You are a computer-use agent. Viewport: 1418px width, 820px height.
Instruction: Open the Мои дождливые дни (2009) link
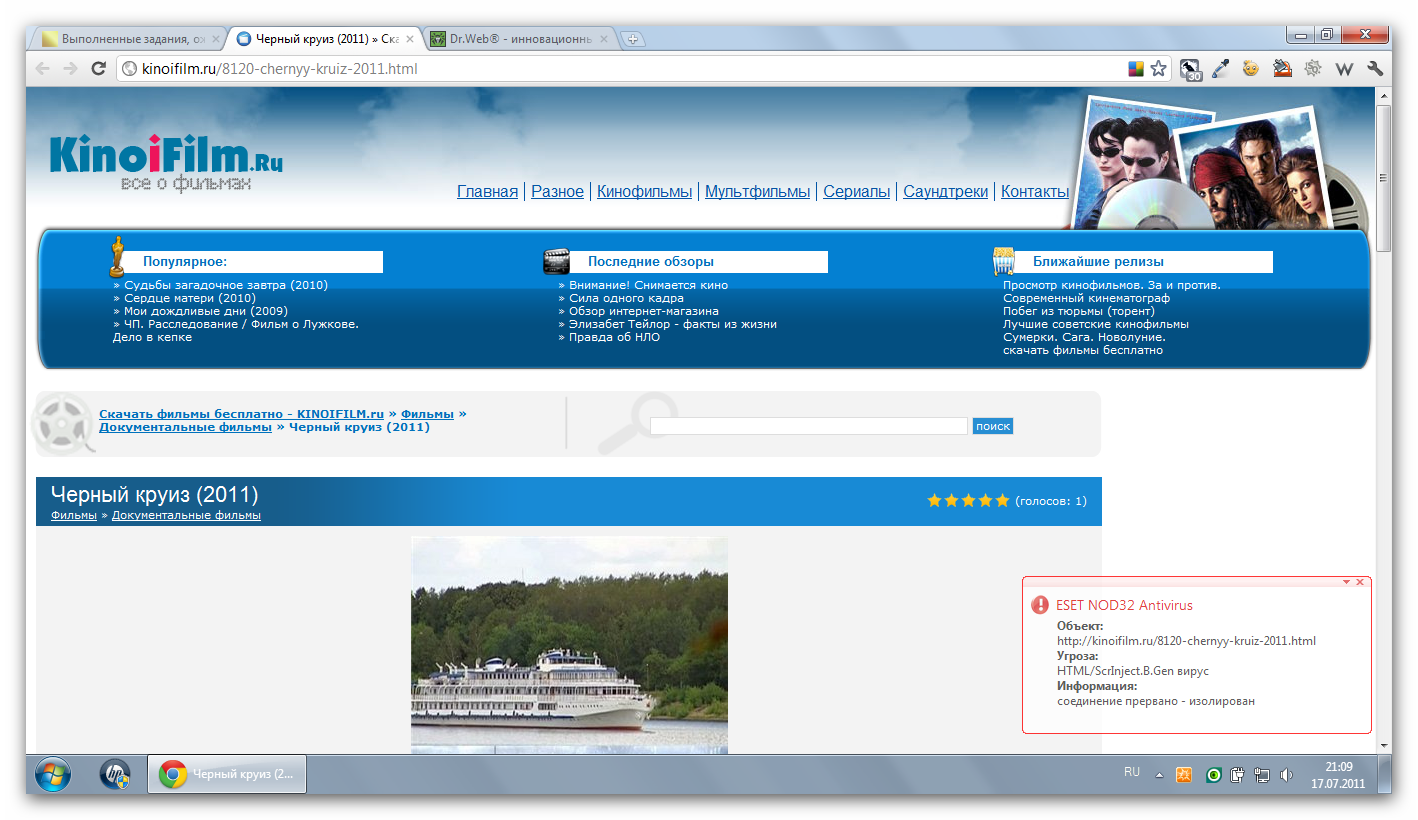pos(205,311)
